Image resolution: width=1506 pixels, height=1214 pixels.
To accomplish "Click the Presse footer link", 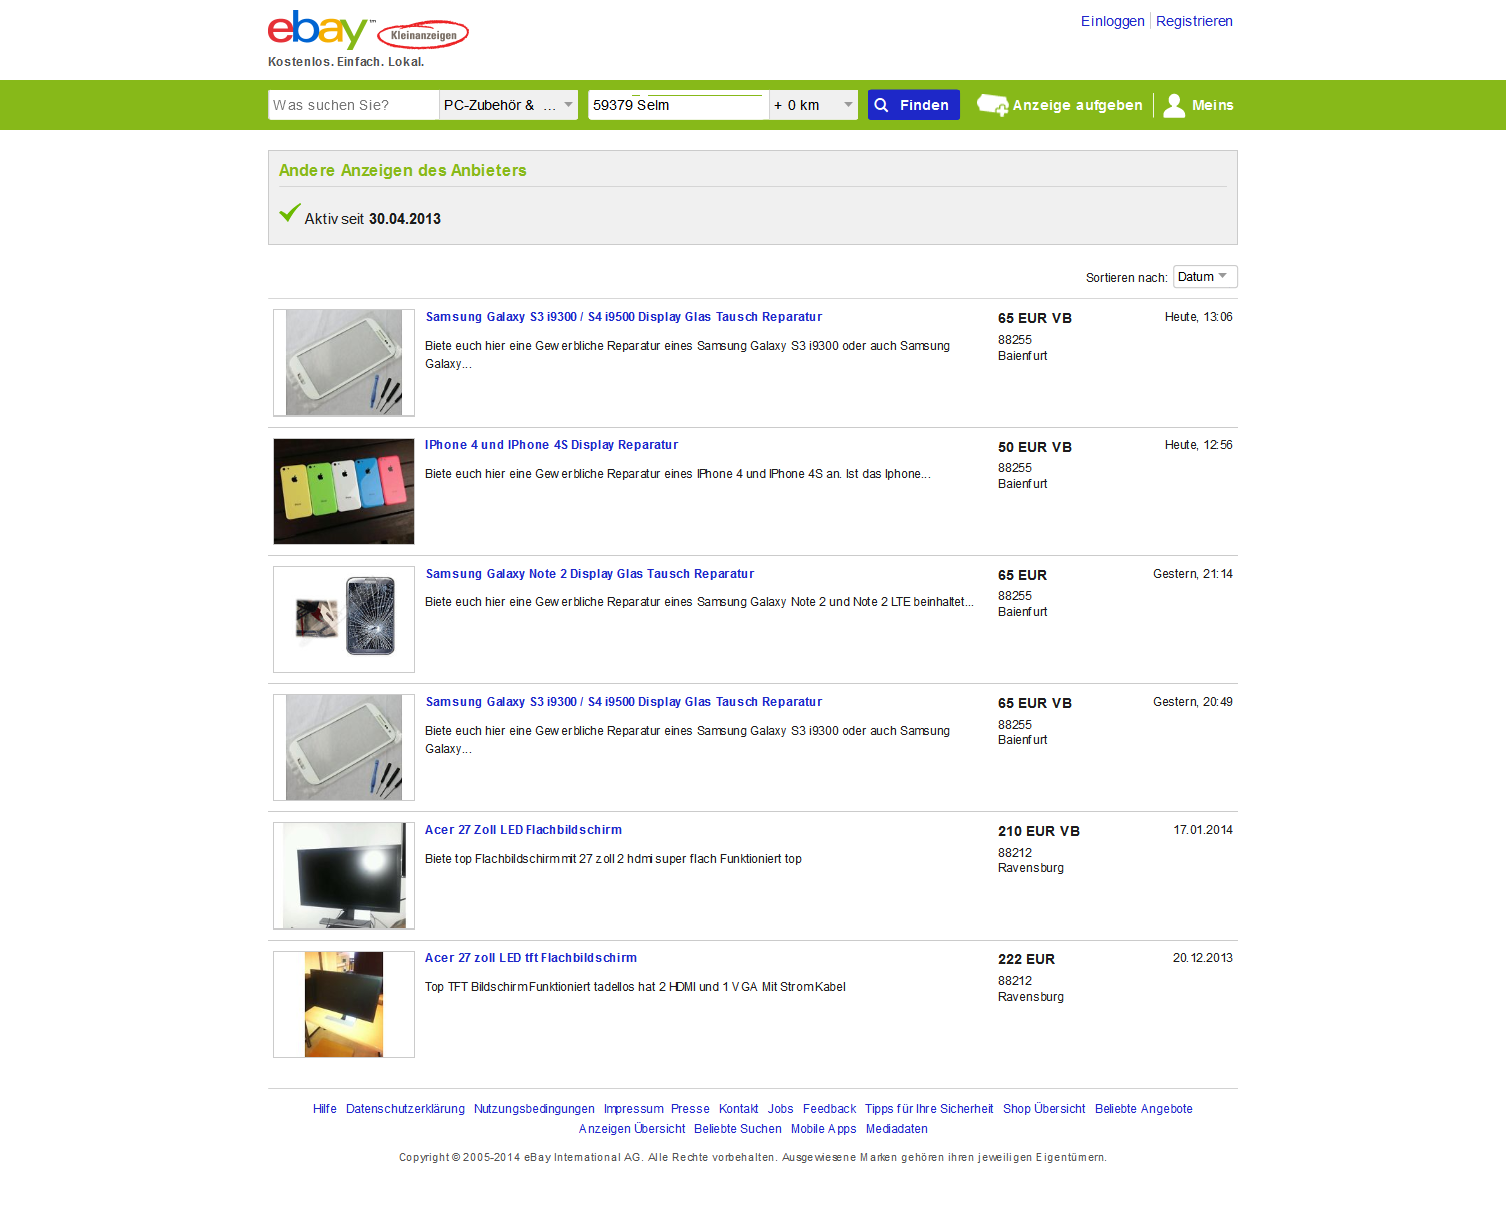I will coord(690,1109).
